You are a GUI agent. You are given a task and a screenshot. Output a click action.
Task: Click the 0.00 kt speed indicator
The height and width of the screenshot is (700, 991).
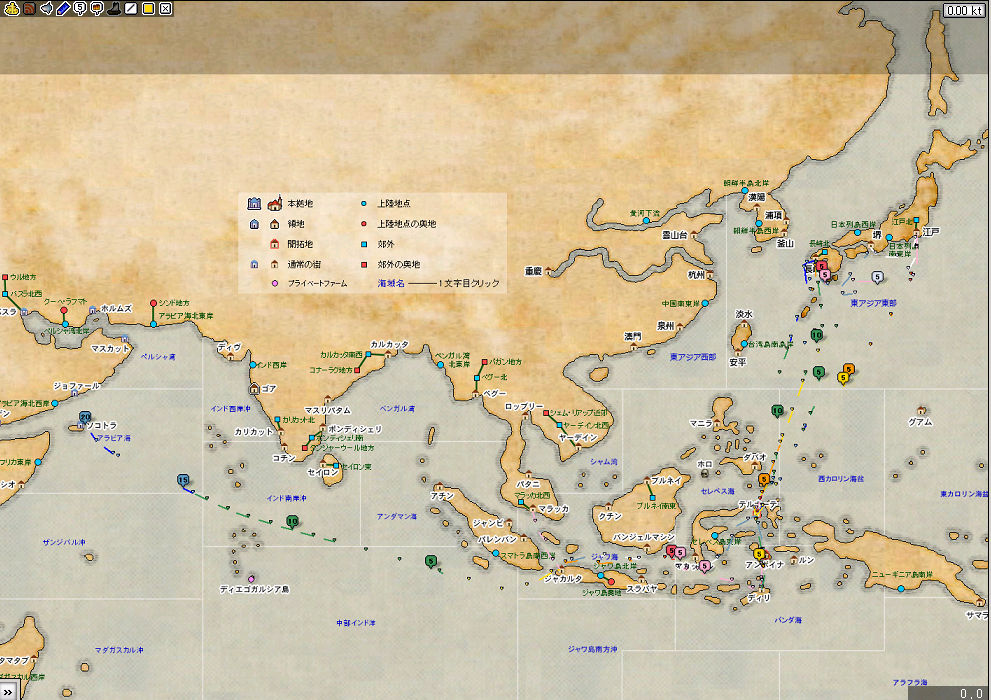[x=965, y=10]
